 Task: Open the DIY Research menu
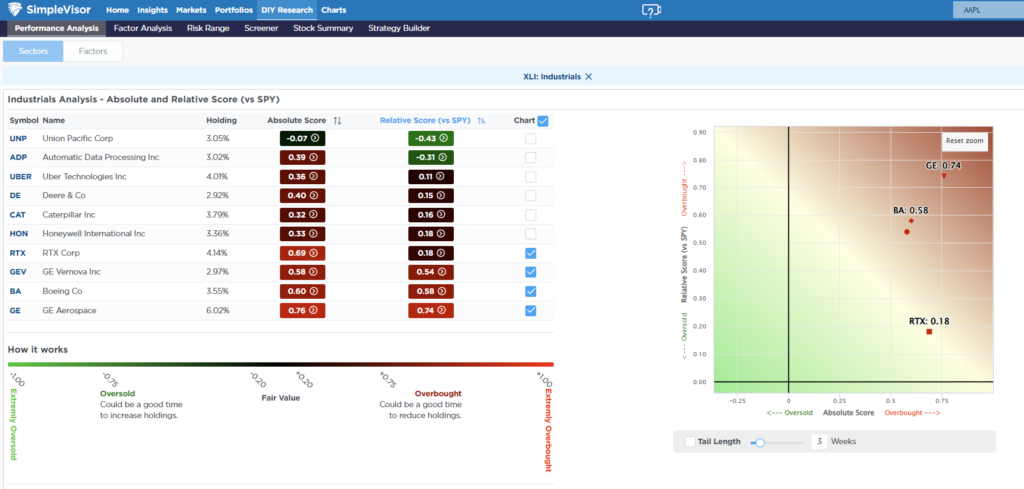287,10
